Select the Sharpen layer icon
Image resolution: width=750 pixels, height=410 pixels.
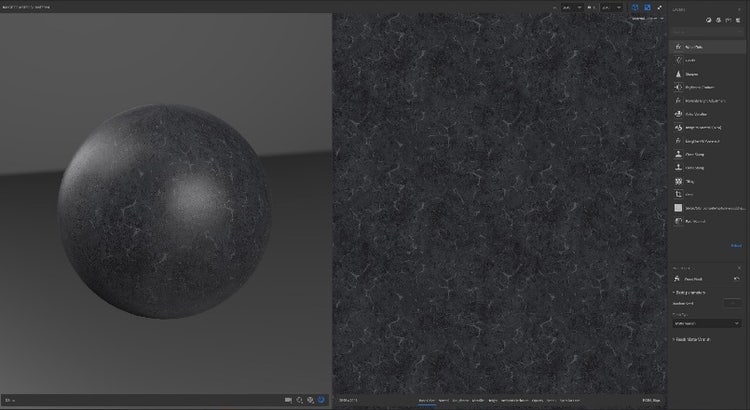coord(678,74)
